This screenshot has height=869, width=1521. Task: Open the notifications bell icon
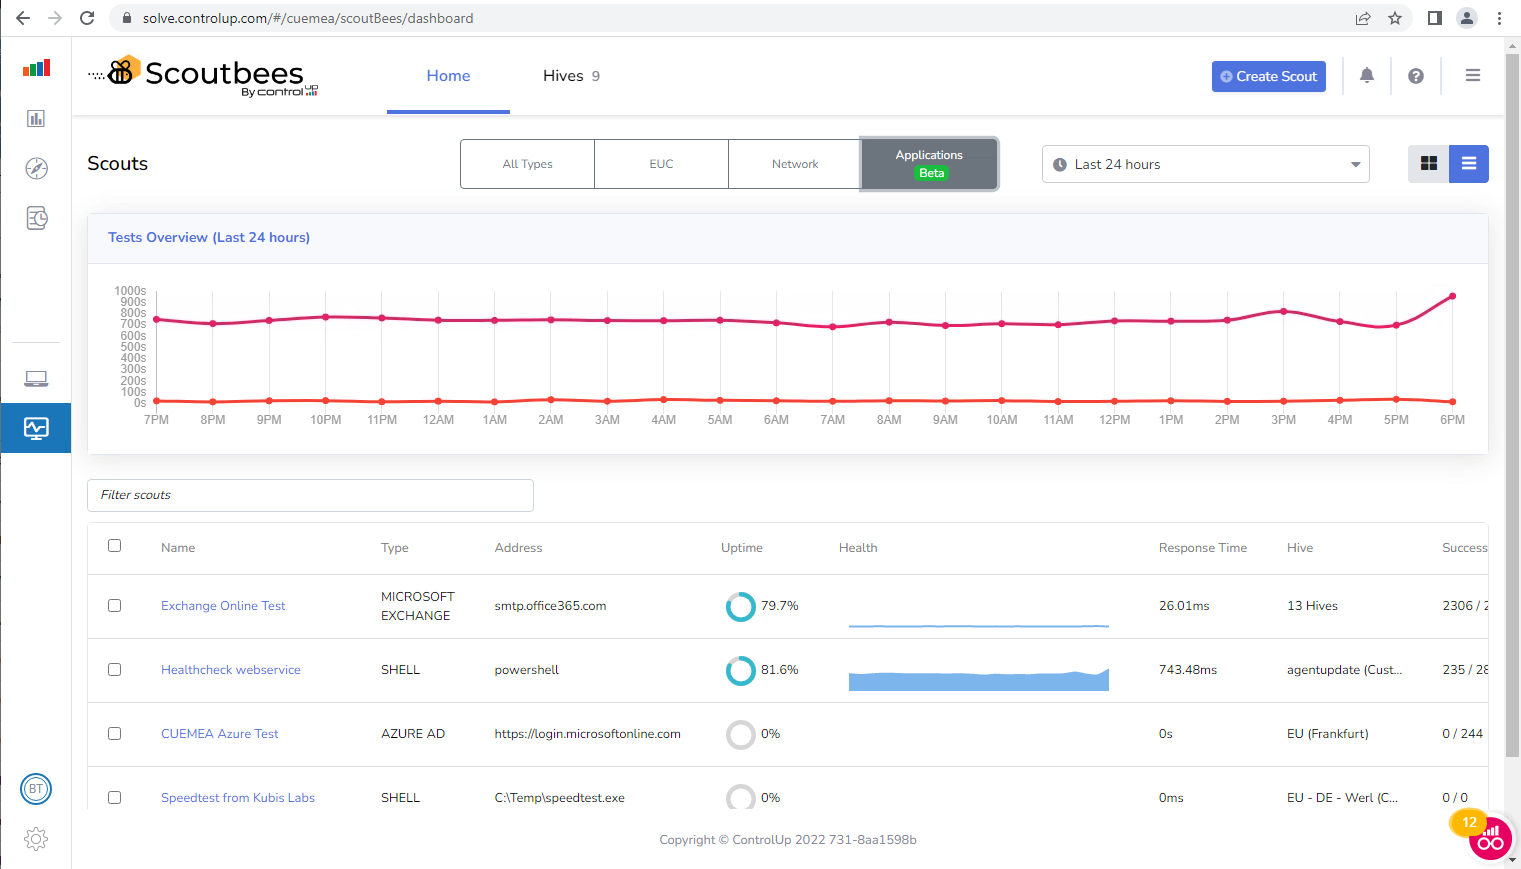point(1366,75)
